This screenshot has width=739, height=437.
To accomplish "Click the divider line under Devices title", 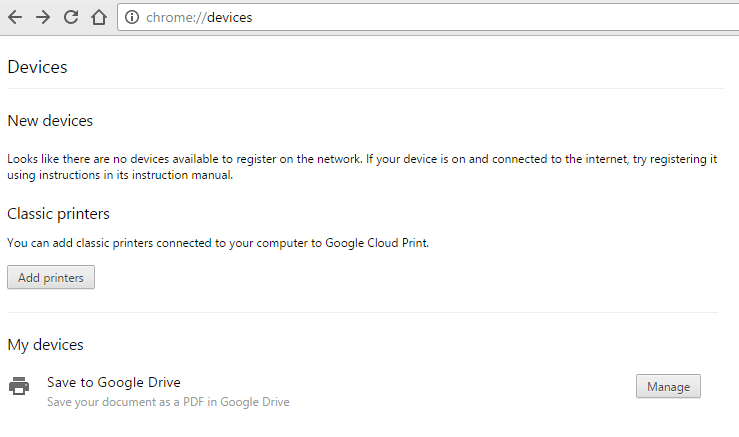I will 365,89.
